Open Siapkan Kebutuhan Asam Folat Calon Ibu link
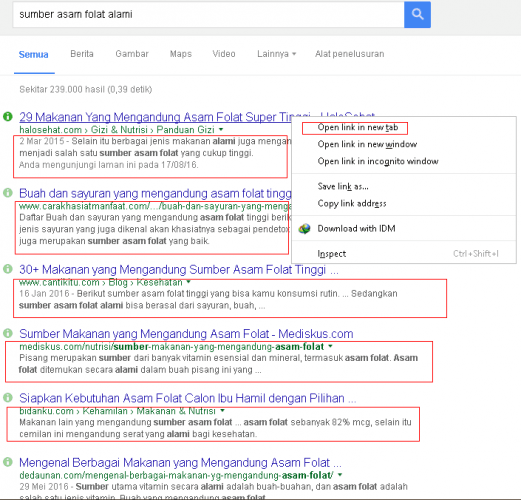521x500 pixels. tap(188, 398)
